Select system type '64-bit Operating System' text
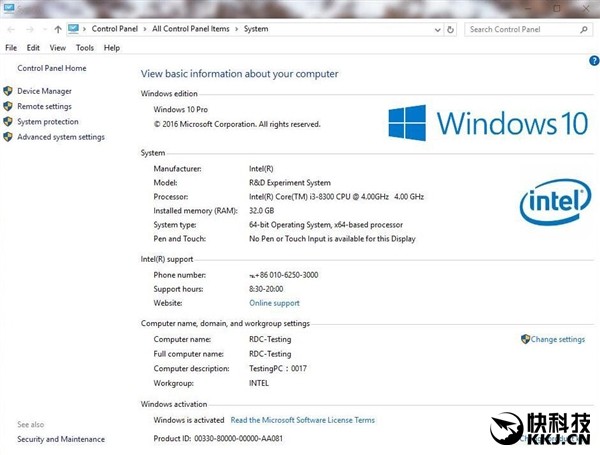Screen dimensions: 600x455 point(290,225)
